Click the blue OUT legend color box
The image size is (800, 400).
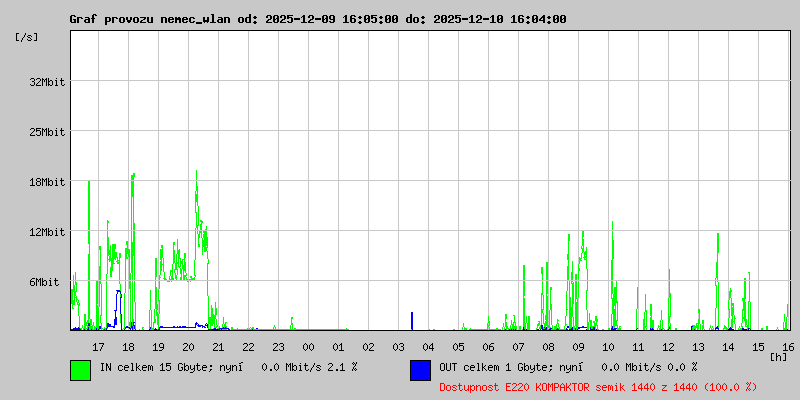[x=420, y=370]
